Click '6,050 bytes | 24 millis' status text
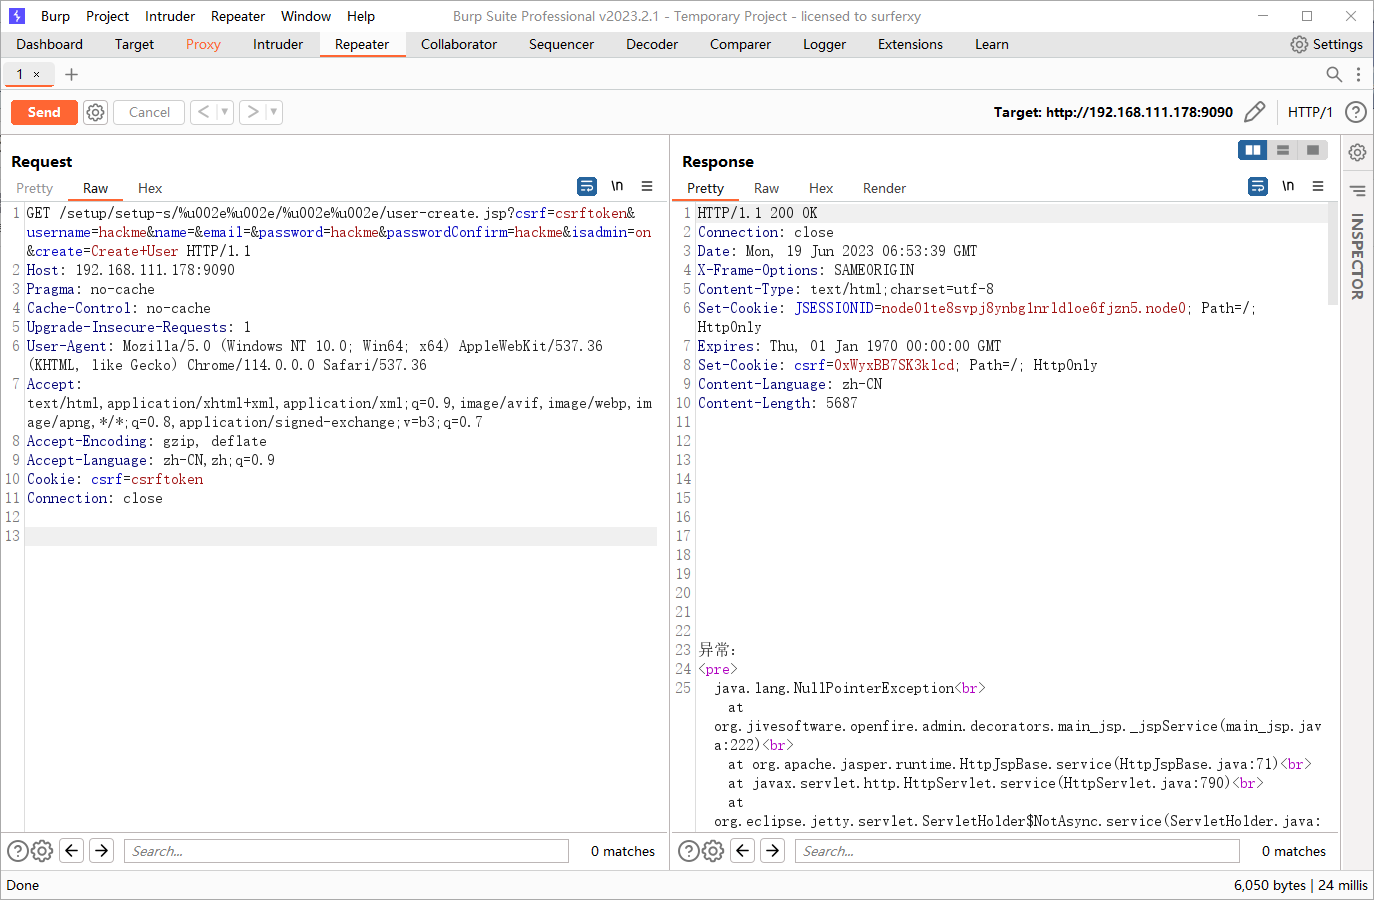This screenshot has width=1374, height=900. click(x=1300, y=885)
